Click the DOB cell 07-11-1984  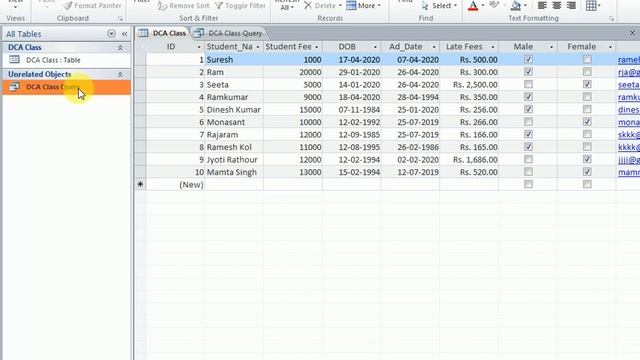click(351, 110)
